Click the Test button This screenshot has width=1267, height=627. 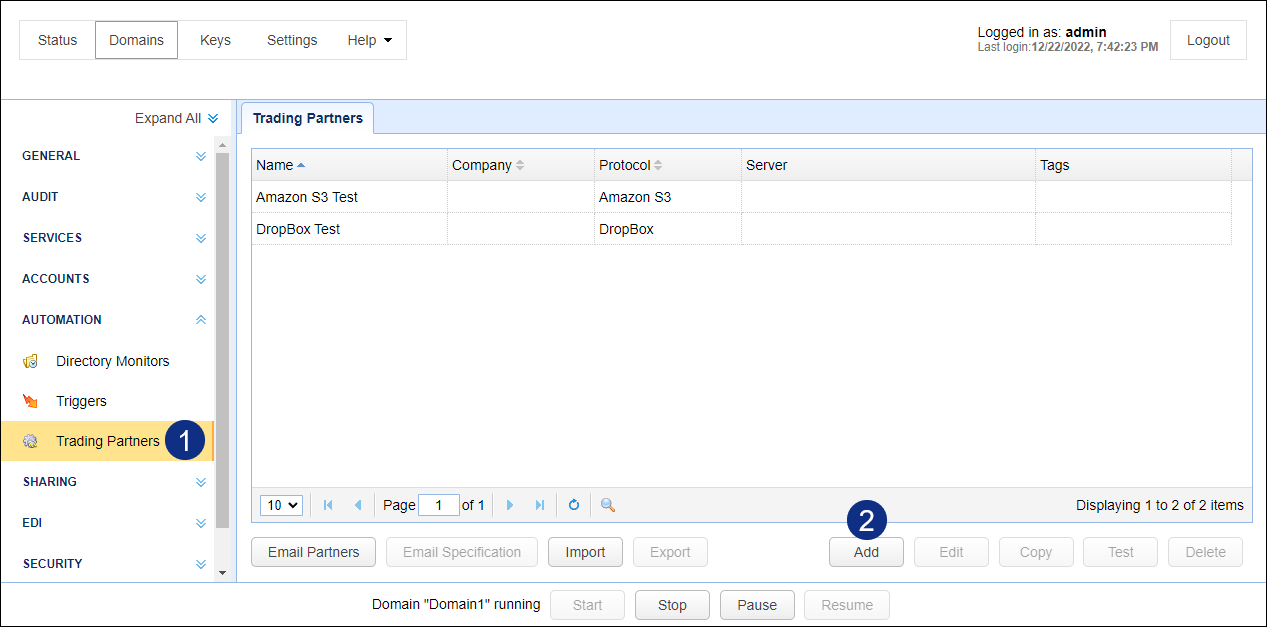click(x=1121, y=552)
